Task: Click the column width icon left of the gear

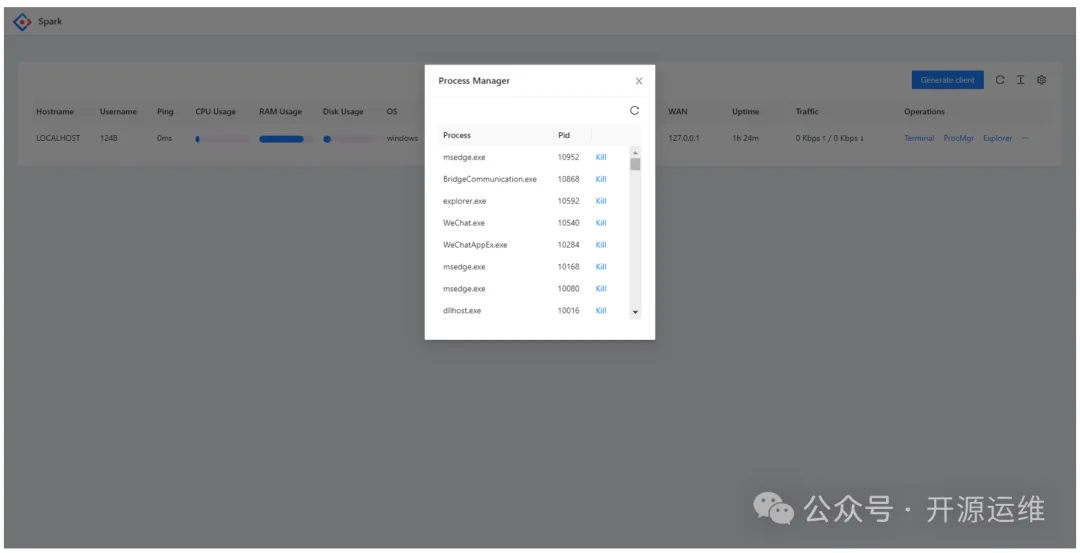Action: [1020, 80]
